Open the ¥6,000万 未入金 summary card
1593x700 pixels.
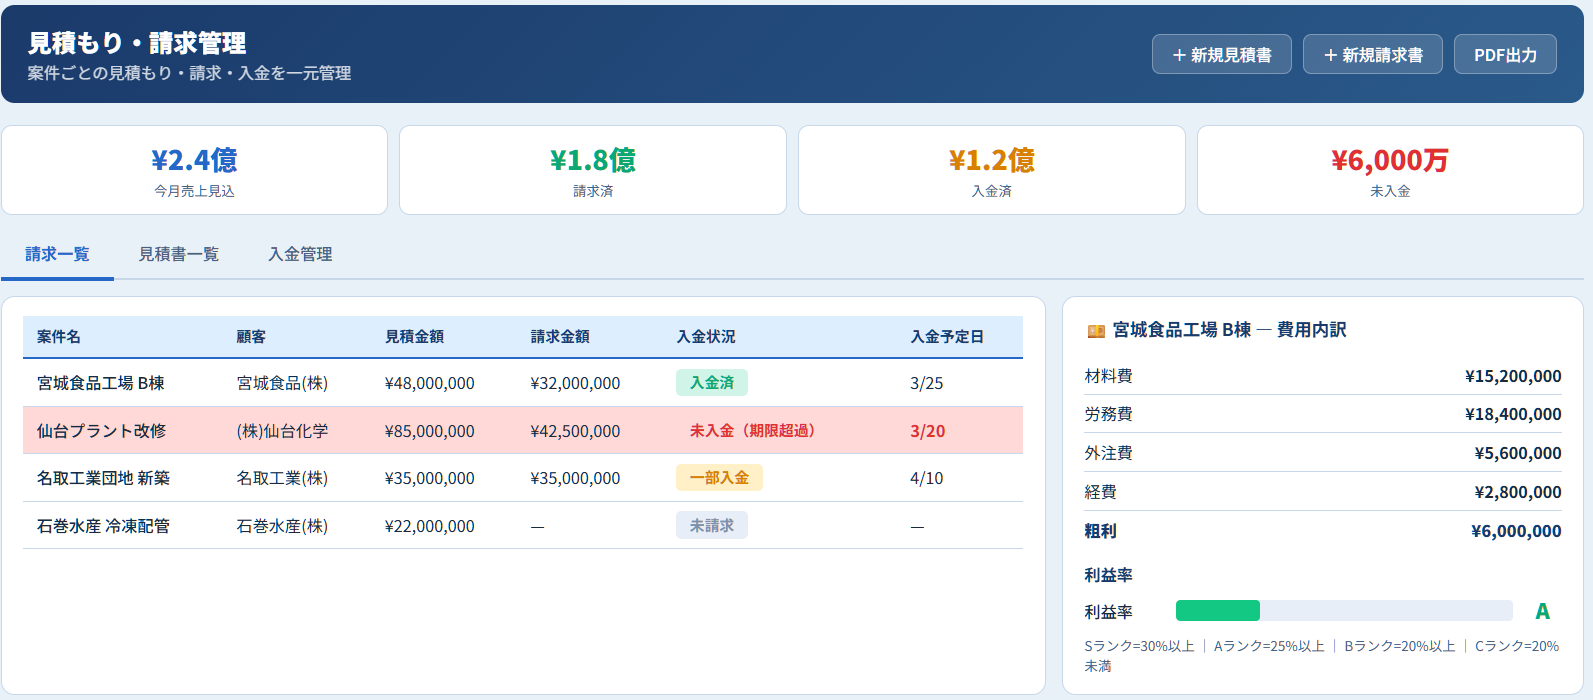(1389, 170)
